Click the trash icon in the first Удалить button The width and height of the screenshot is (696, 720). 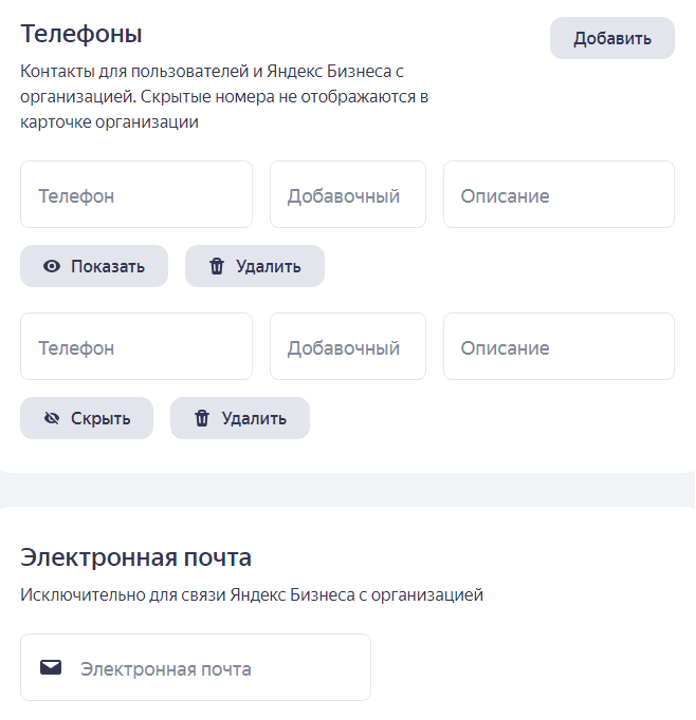pyautogui.click(x=216, y=267)
